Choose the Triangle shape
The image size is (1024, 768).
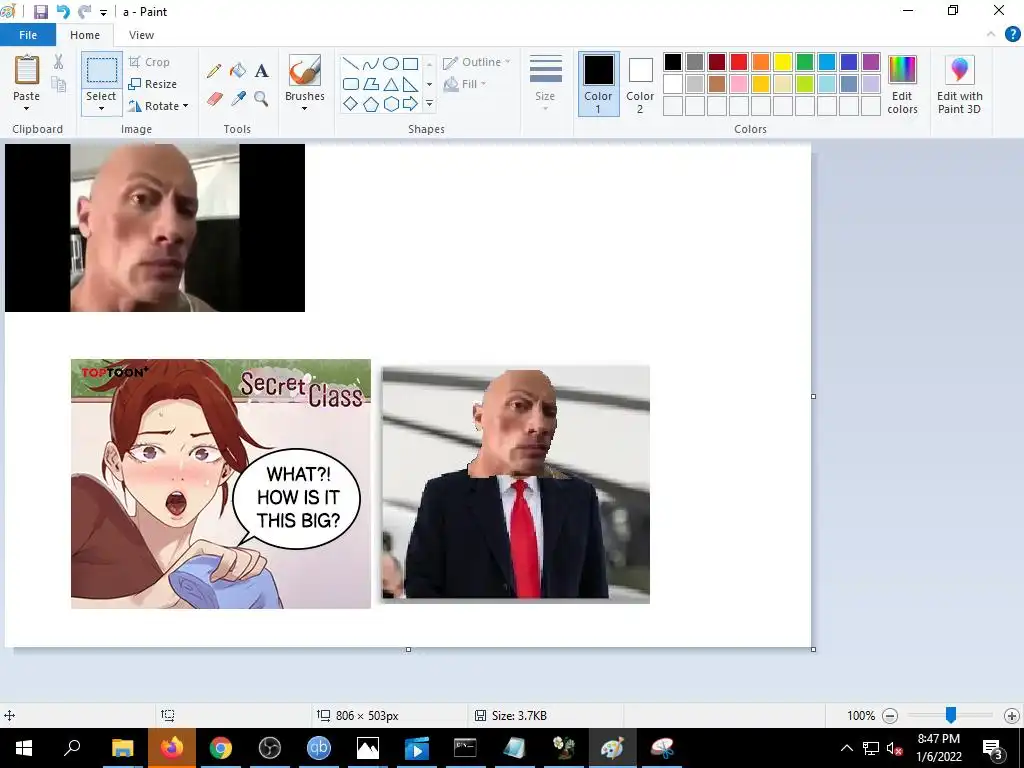[391, 84]
